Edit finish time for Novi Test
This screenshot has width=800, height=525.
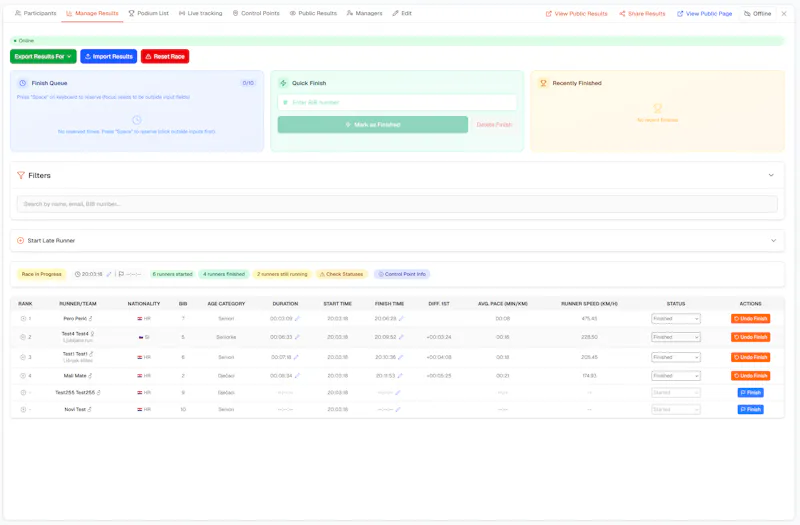click(x=397, y=409)
